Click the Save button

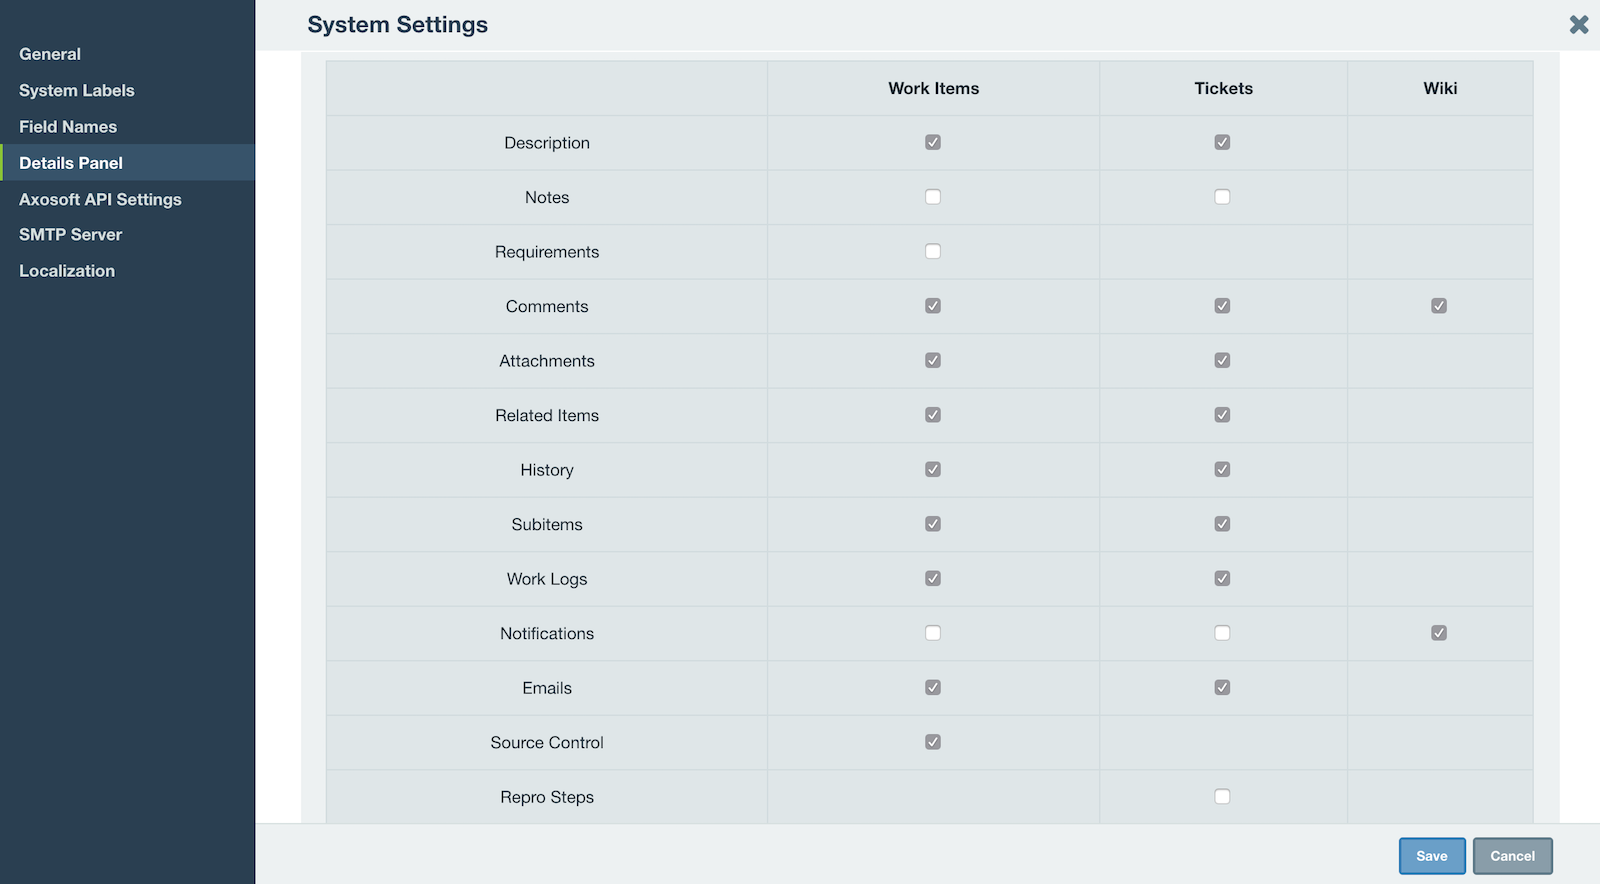[1431, 856]
